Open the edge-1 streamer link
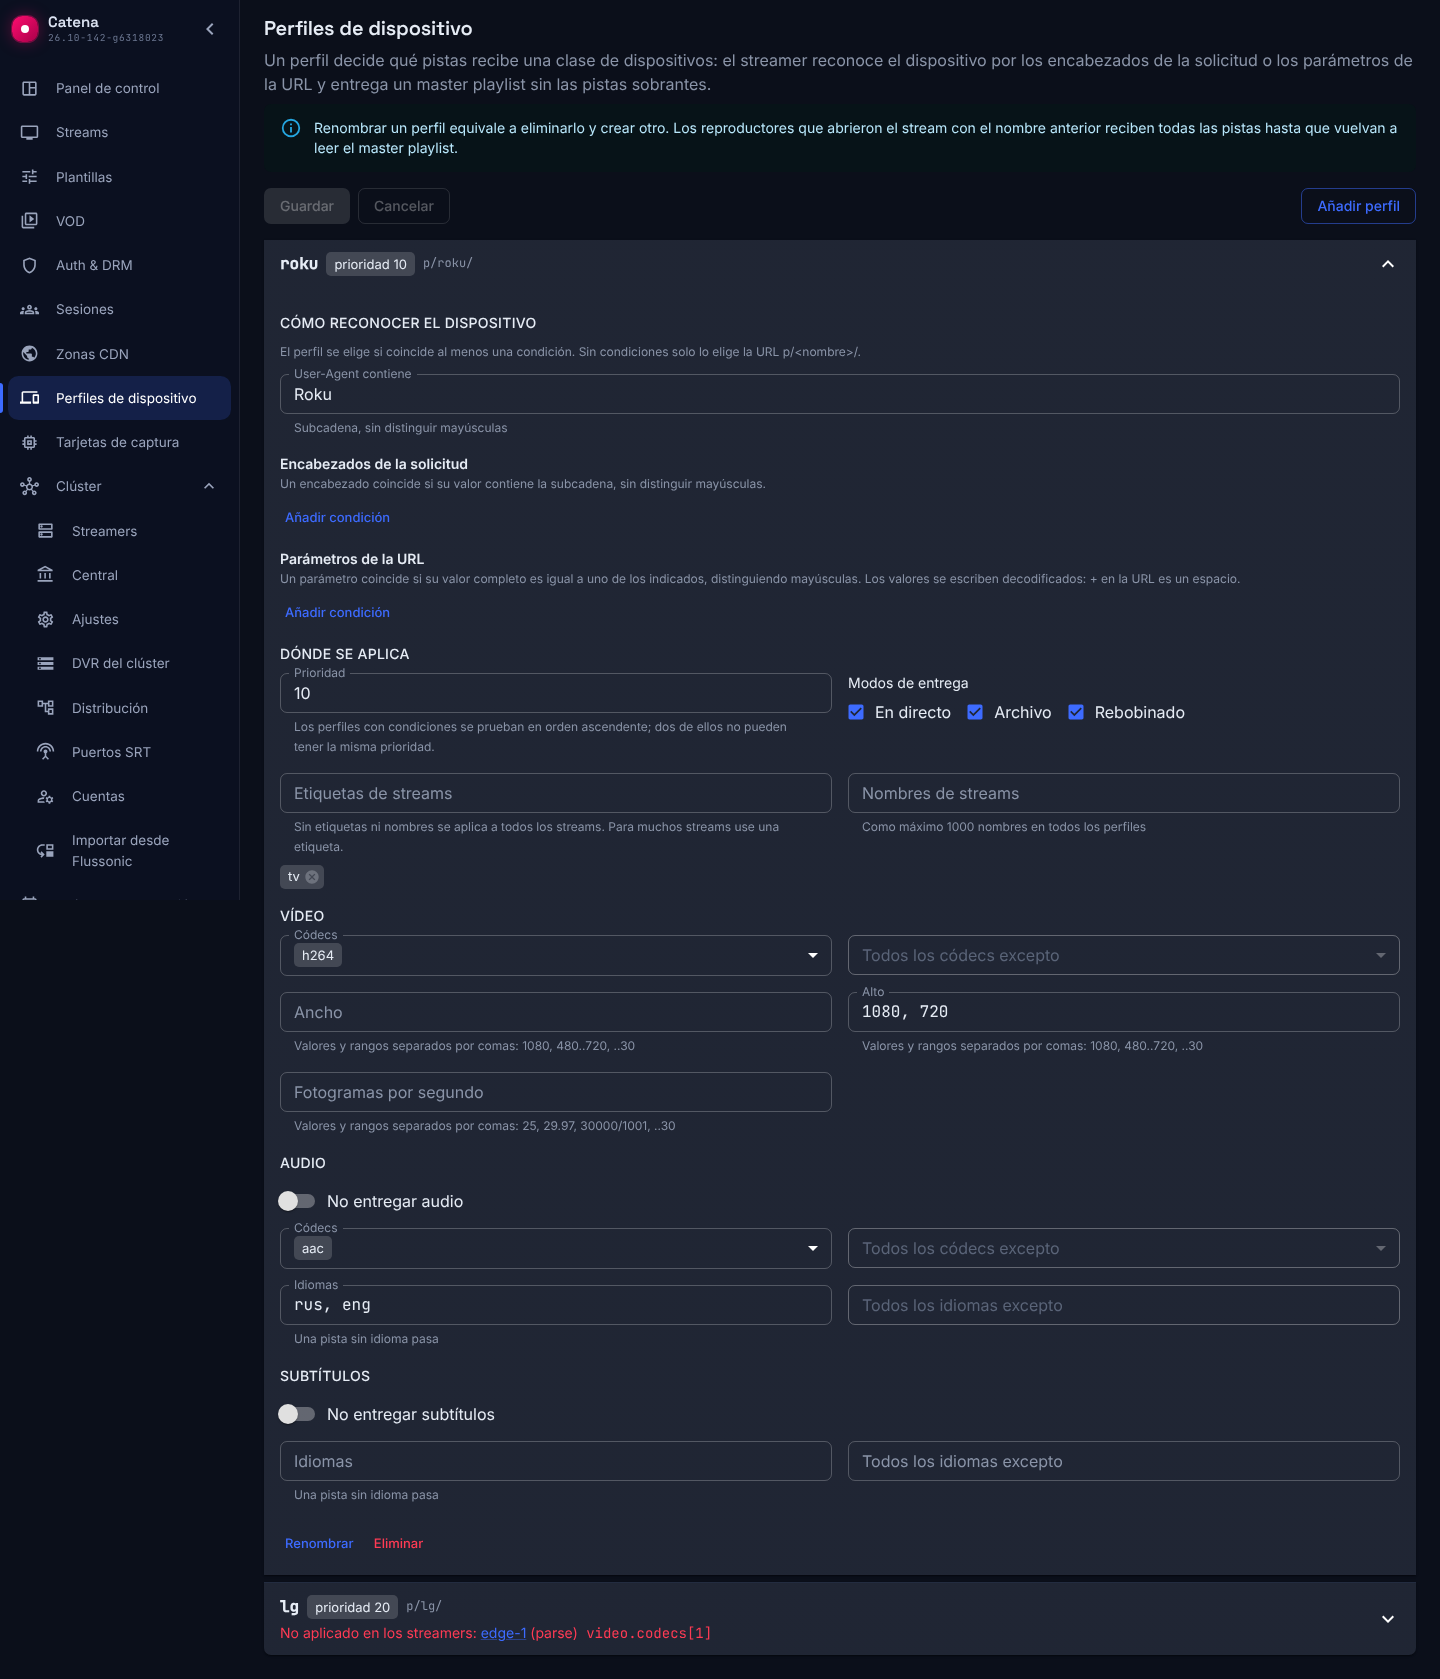Image resolution: width=1440 pixels, height=1679 pixels. [503, 1633]
